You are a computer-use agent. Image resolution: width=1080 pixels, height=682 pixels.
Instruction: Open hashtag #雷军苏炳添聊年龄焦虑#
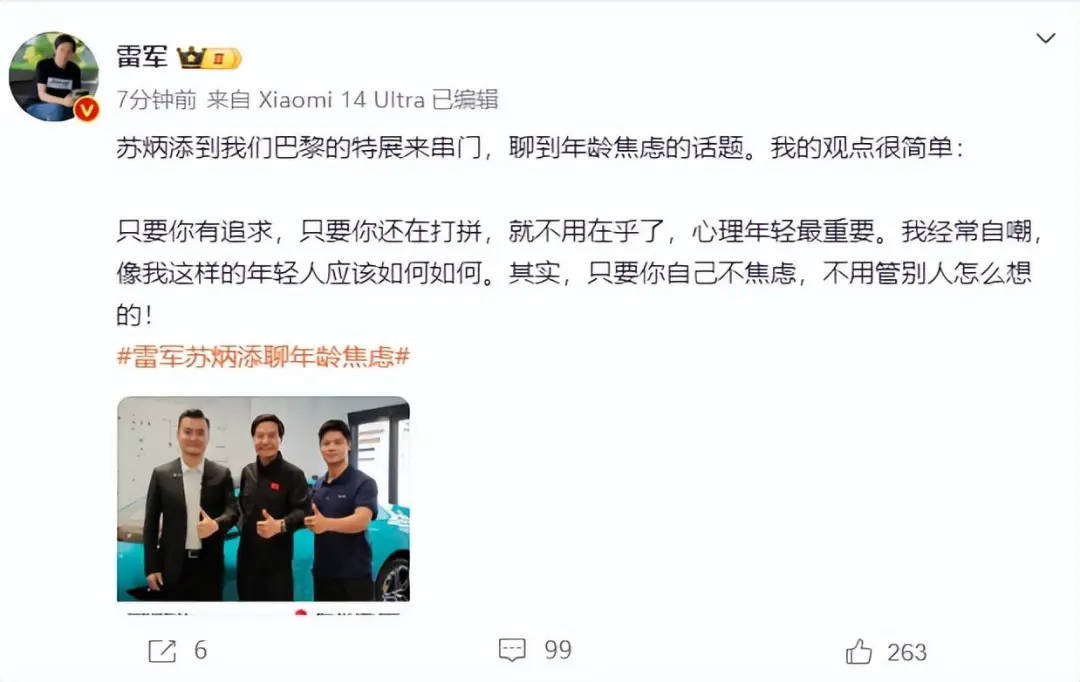(263, 356)
